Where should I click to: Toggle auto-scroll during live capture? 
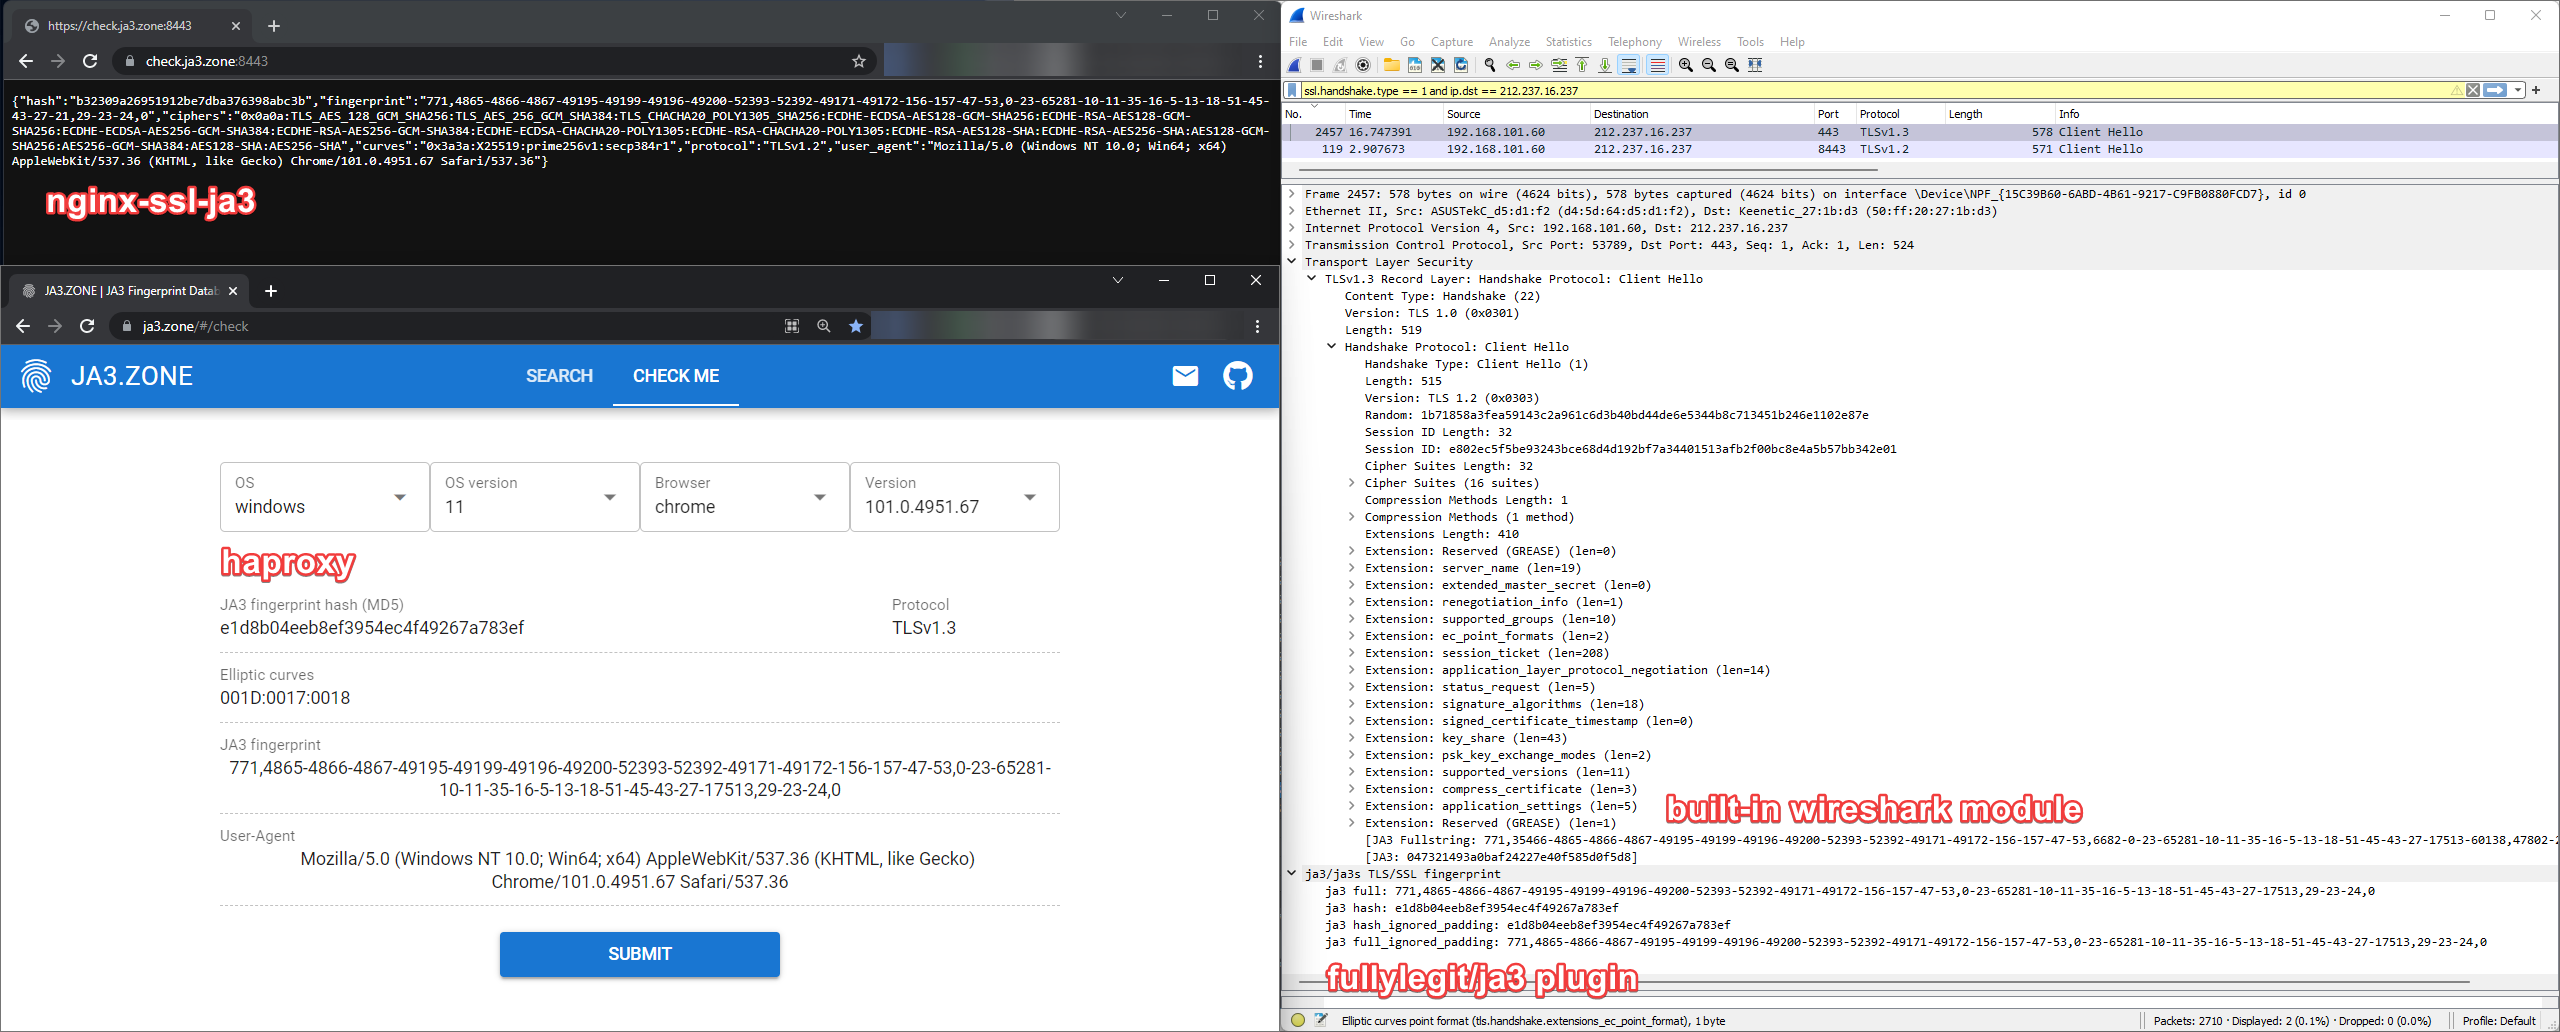1629,65
